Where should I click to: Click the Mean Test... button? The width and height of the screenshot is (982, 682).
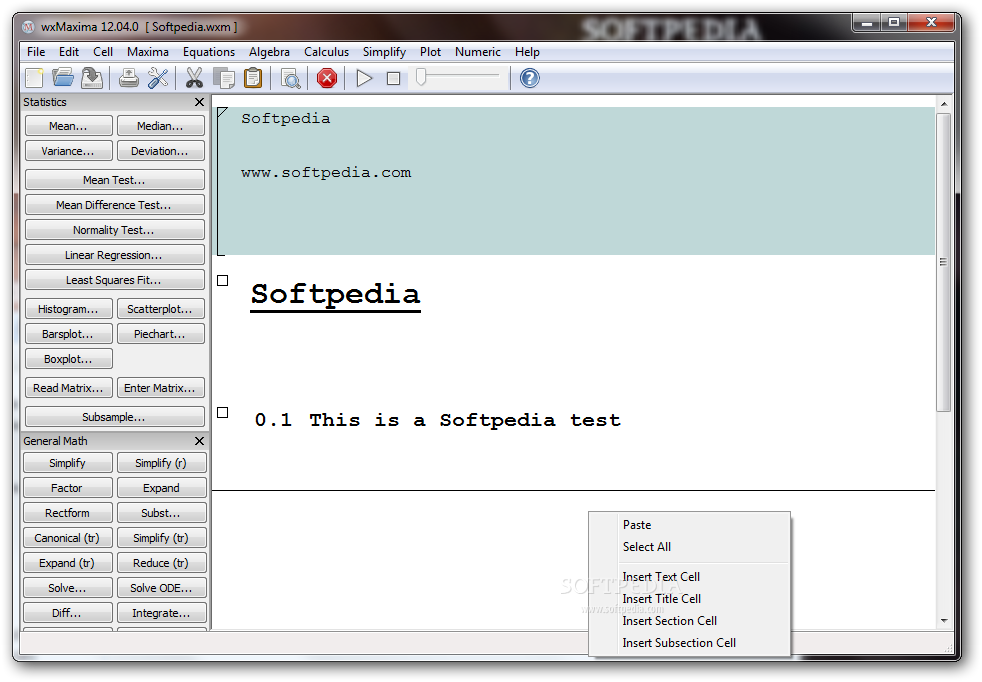pos(115,180)
